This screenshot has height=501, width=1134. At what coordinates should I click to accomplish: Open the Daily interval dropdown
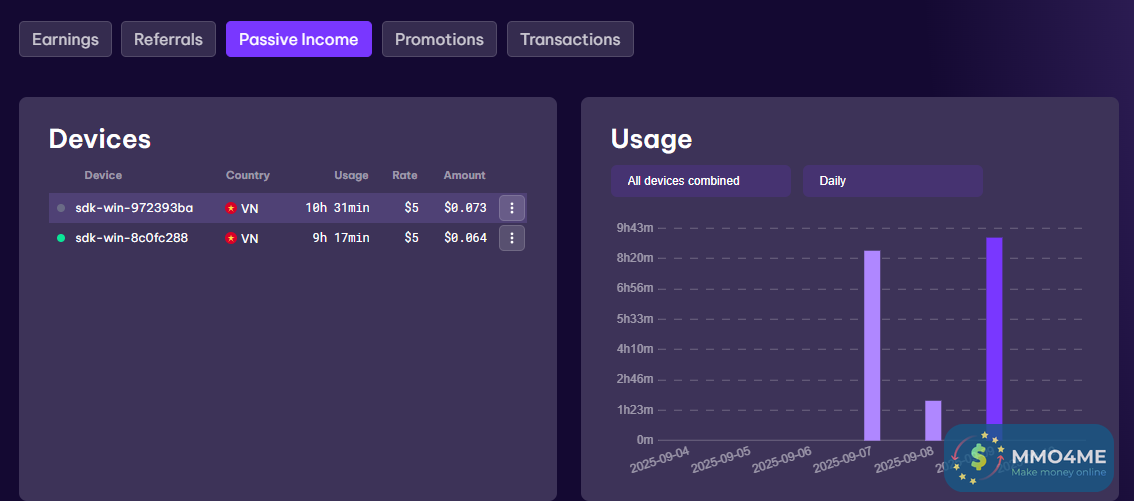(x=892, y=181)
